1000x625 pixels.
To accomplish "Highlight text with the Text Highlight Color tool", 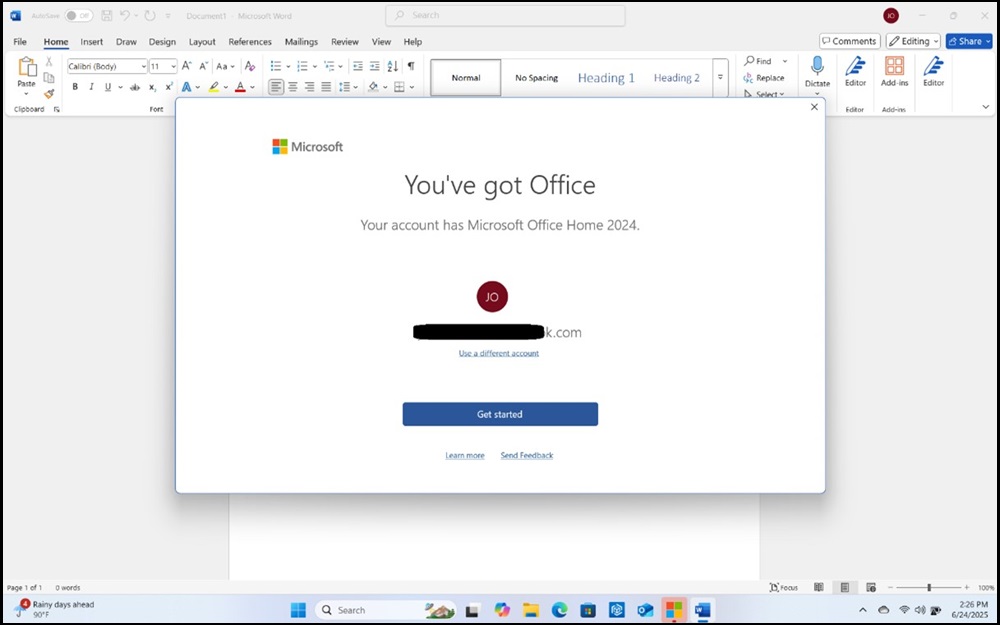I will coord(216,87).
